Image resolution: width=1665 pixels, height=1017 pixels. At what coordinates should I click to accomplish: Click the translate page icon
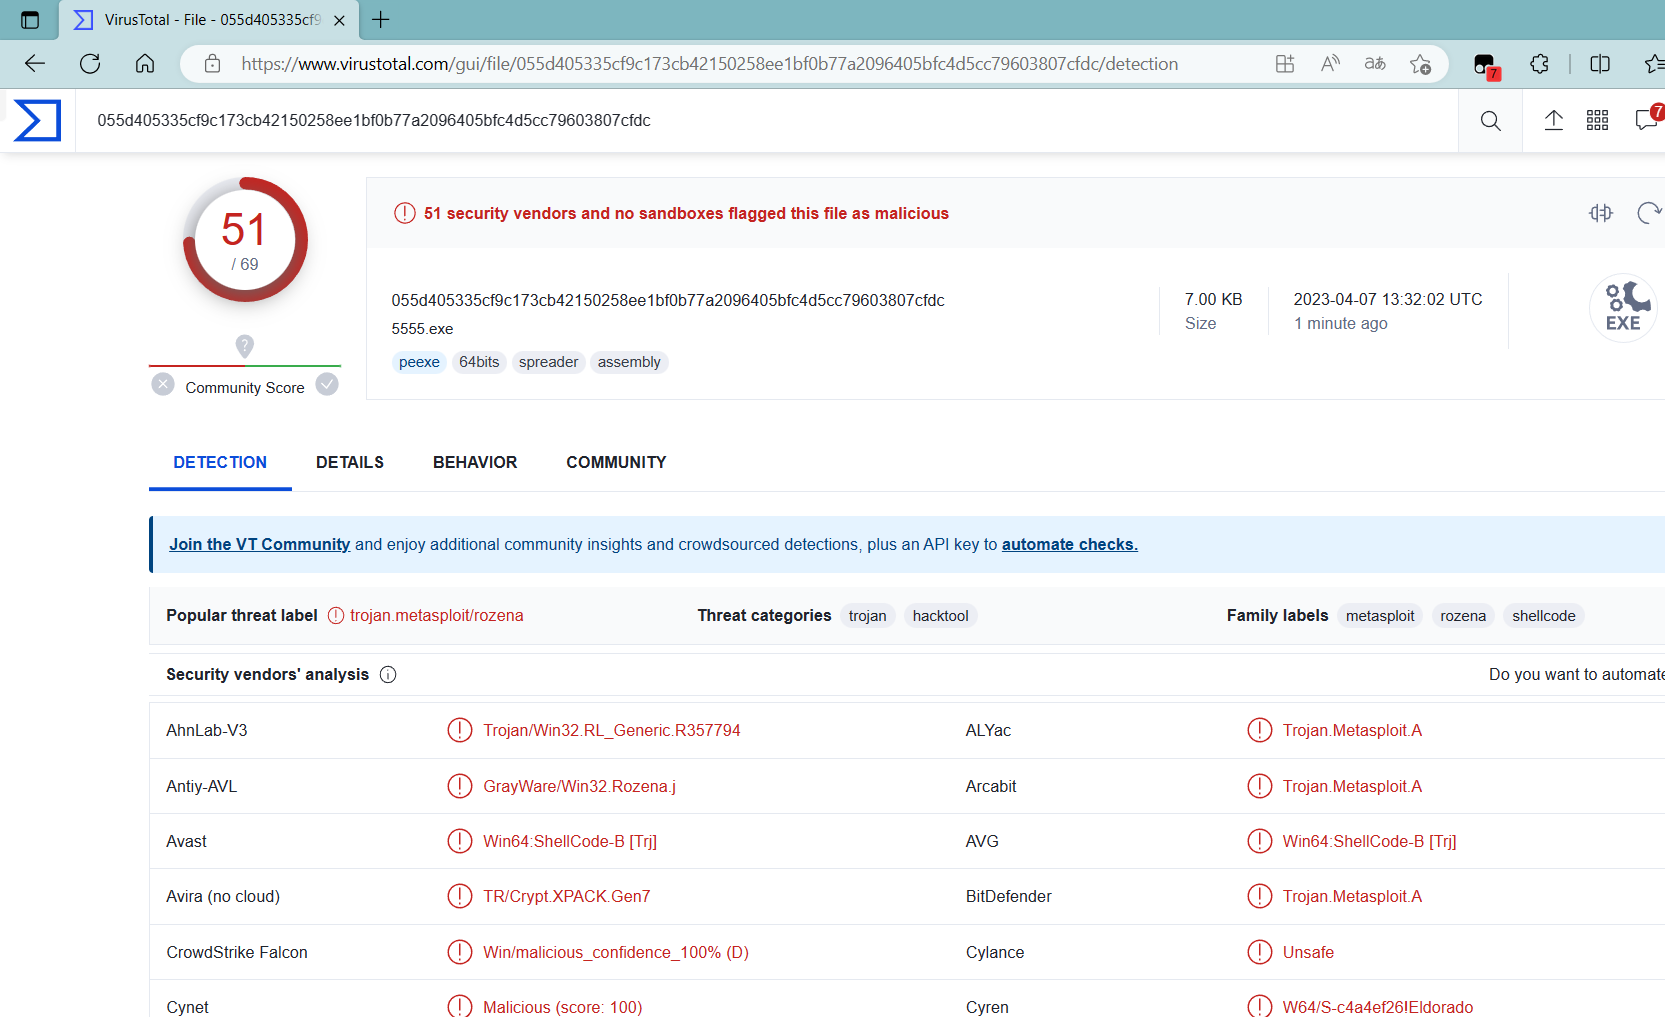point(1375,63)
